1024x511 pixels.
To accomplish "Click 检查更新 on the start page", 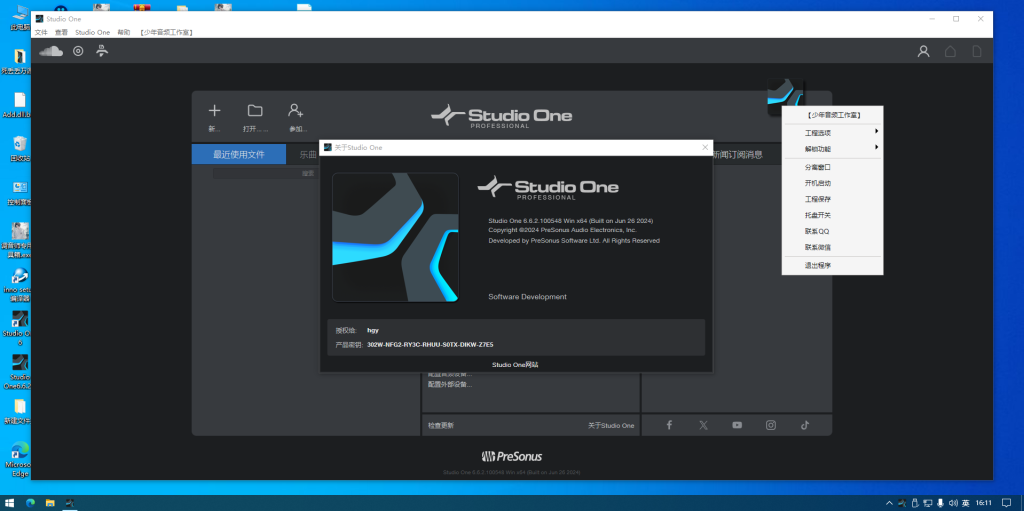I will pos(441,425).
